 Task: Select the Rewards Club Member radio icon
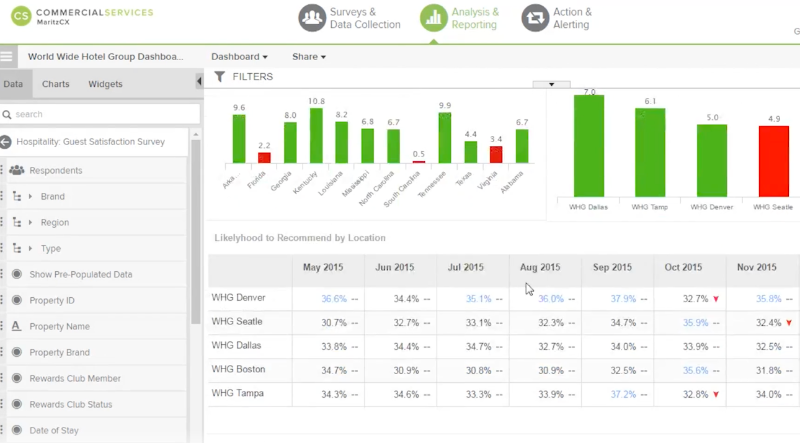pos(17,378)
